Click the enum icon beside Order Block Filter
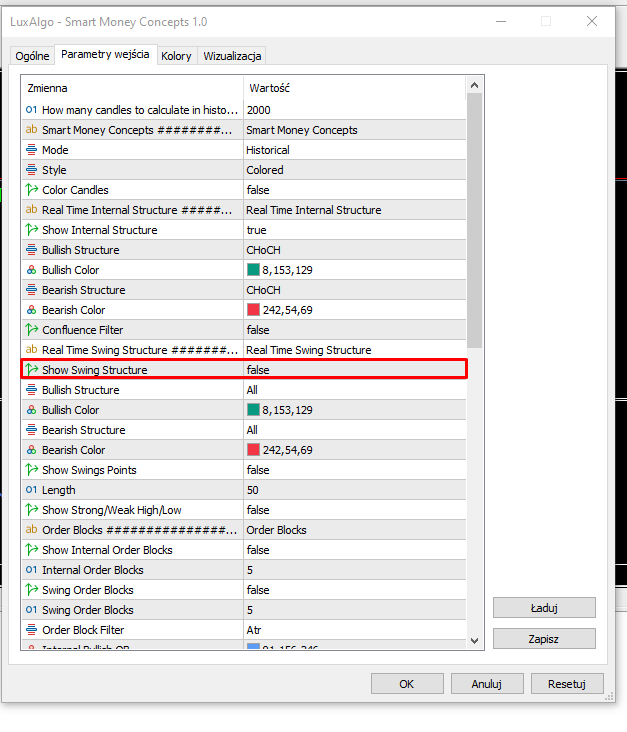 click(31, 630)
